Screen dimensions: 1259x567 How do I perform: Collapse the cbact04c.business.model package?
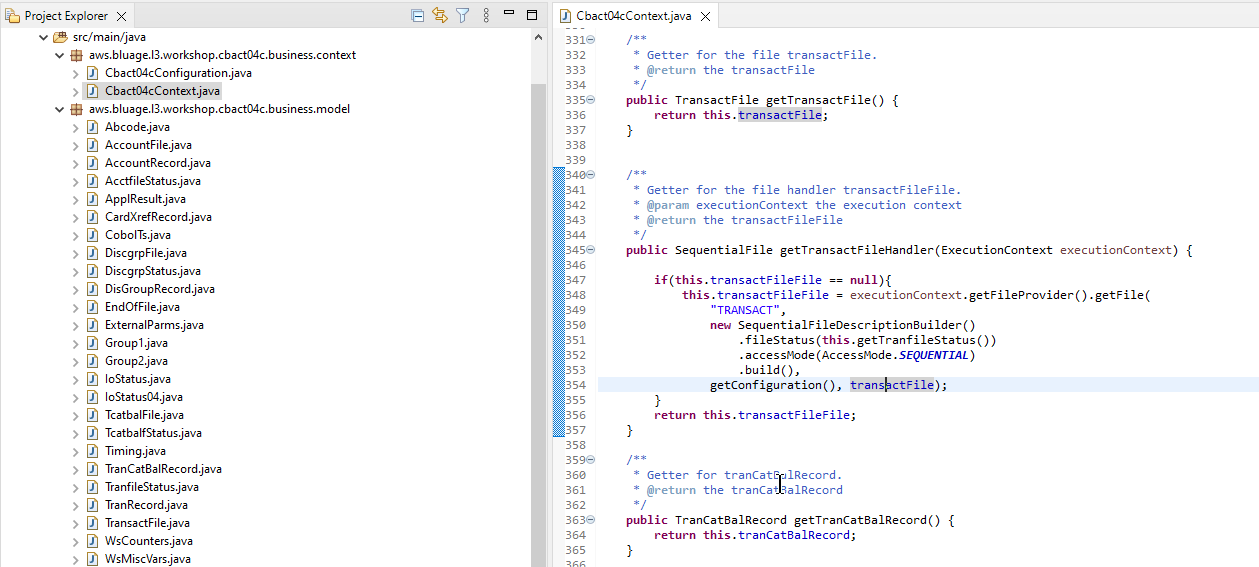60,109
